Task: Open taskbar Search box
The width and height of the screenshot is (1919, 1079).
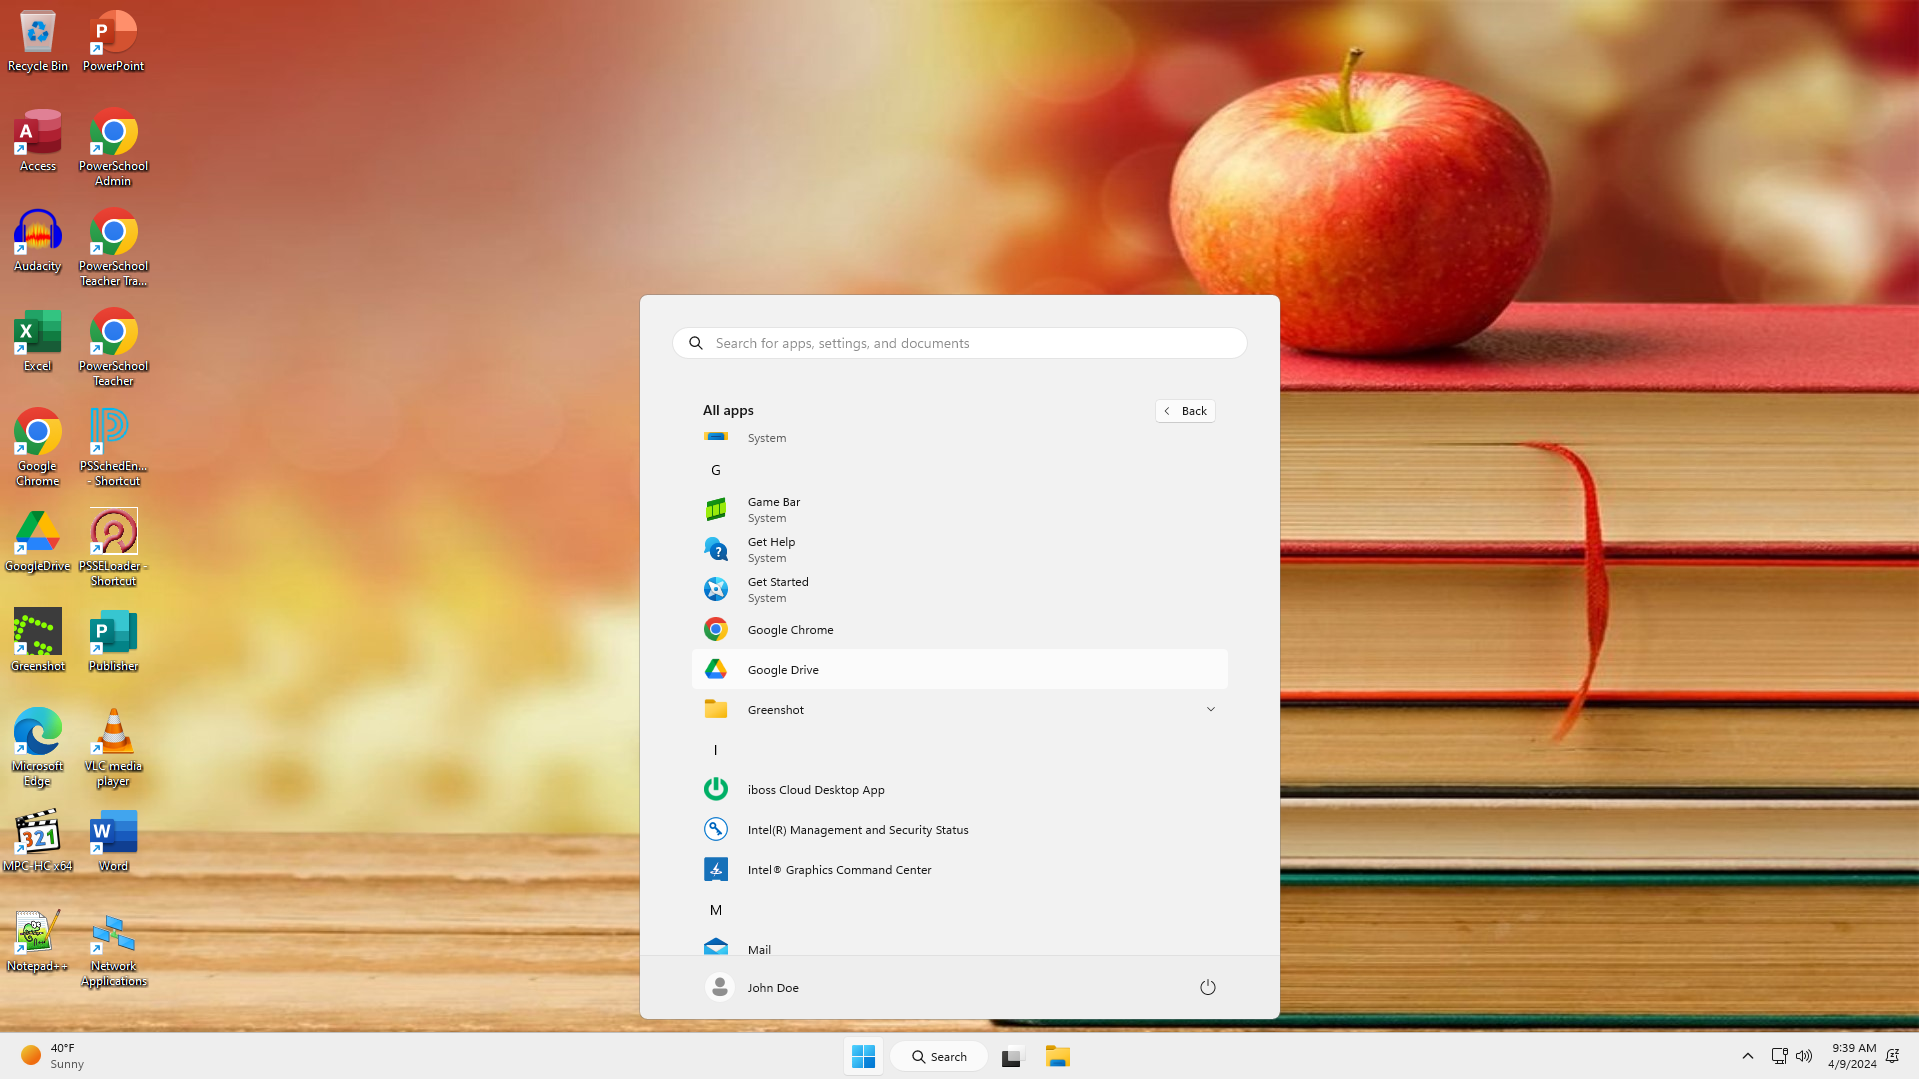Action: pos(939,1056)
